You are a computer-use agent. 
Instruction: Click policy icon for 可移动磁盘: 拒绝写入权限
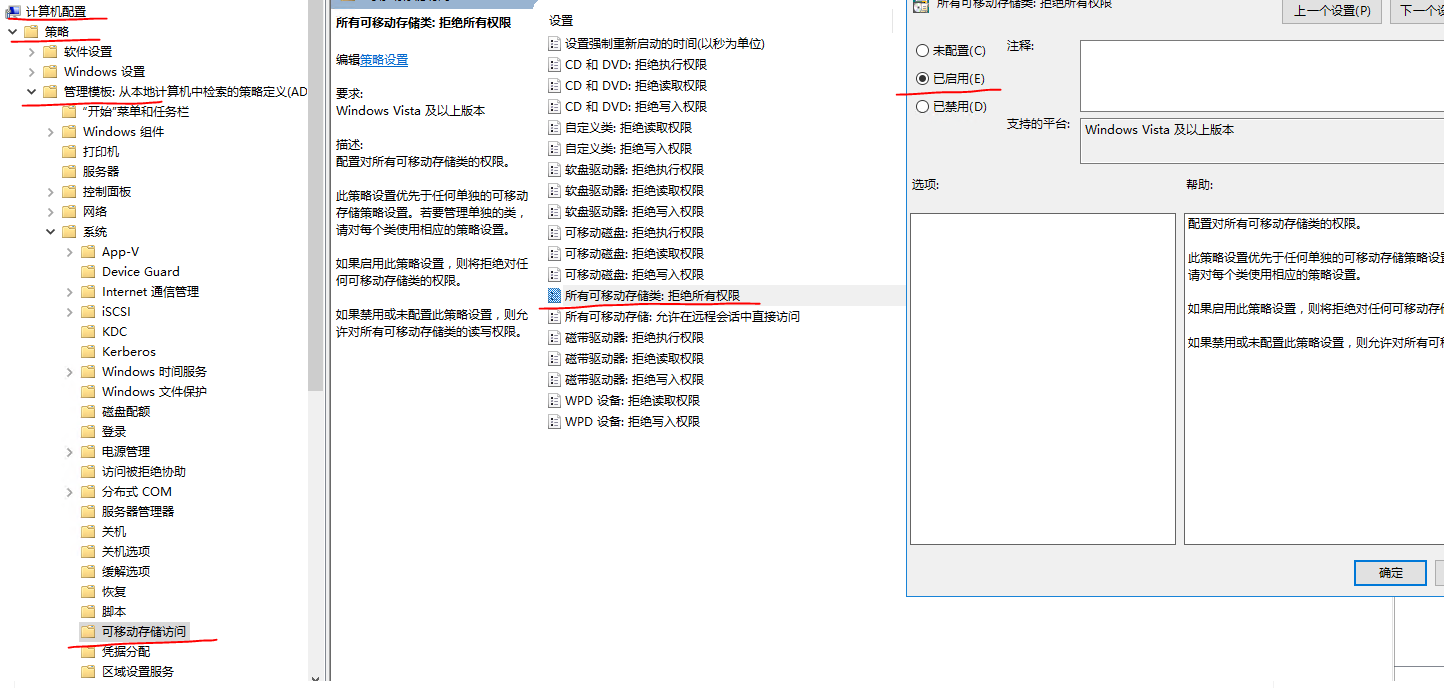(x=555, y=274)
